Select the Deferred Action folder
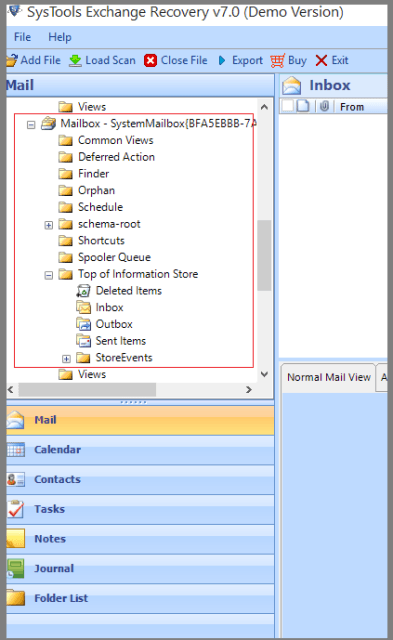 (116, 157)
